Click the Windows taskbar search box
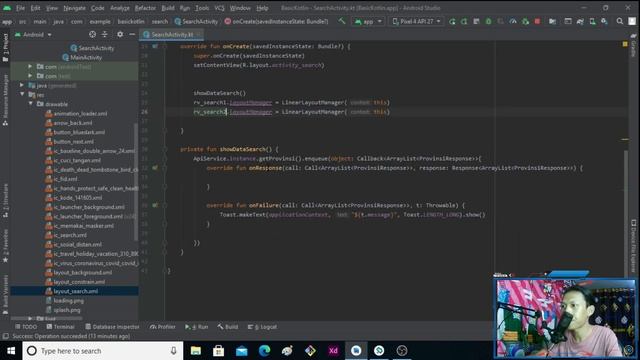 pyautogui.click(x=103, y=351)
